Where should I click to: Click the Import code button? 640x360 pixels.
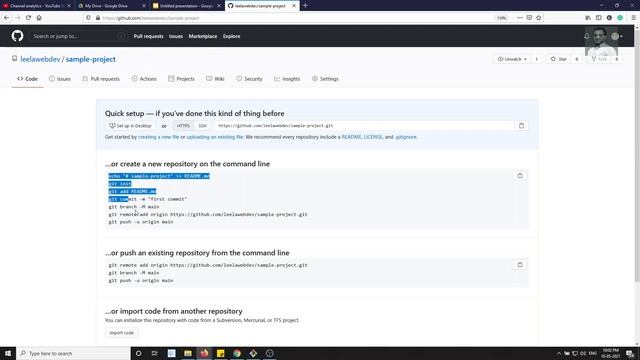[122, 333]
